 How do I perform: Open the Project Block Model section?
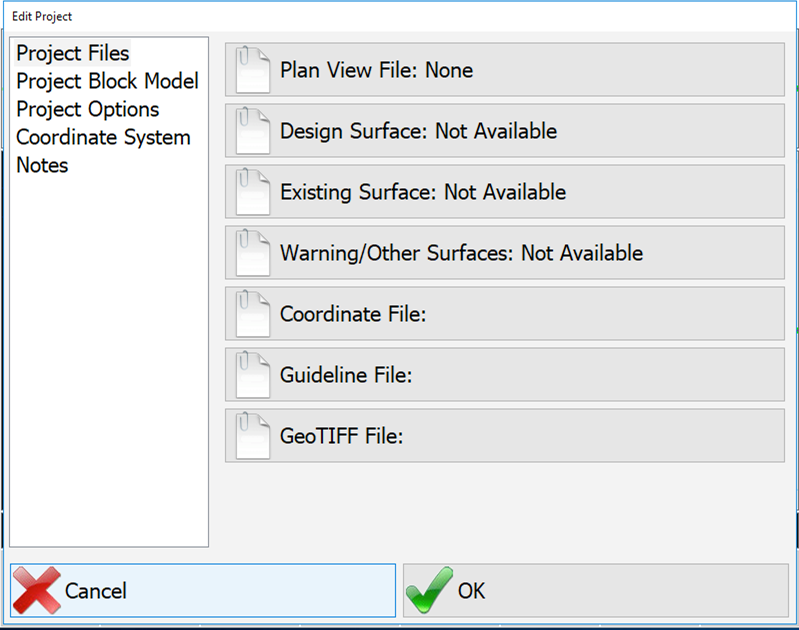tap(107, 81)
